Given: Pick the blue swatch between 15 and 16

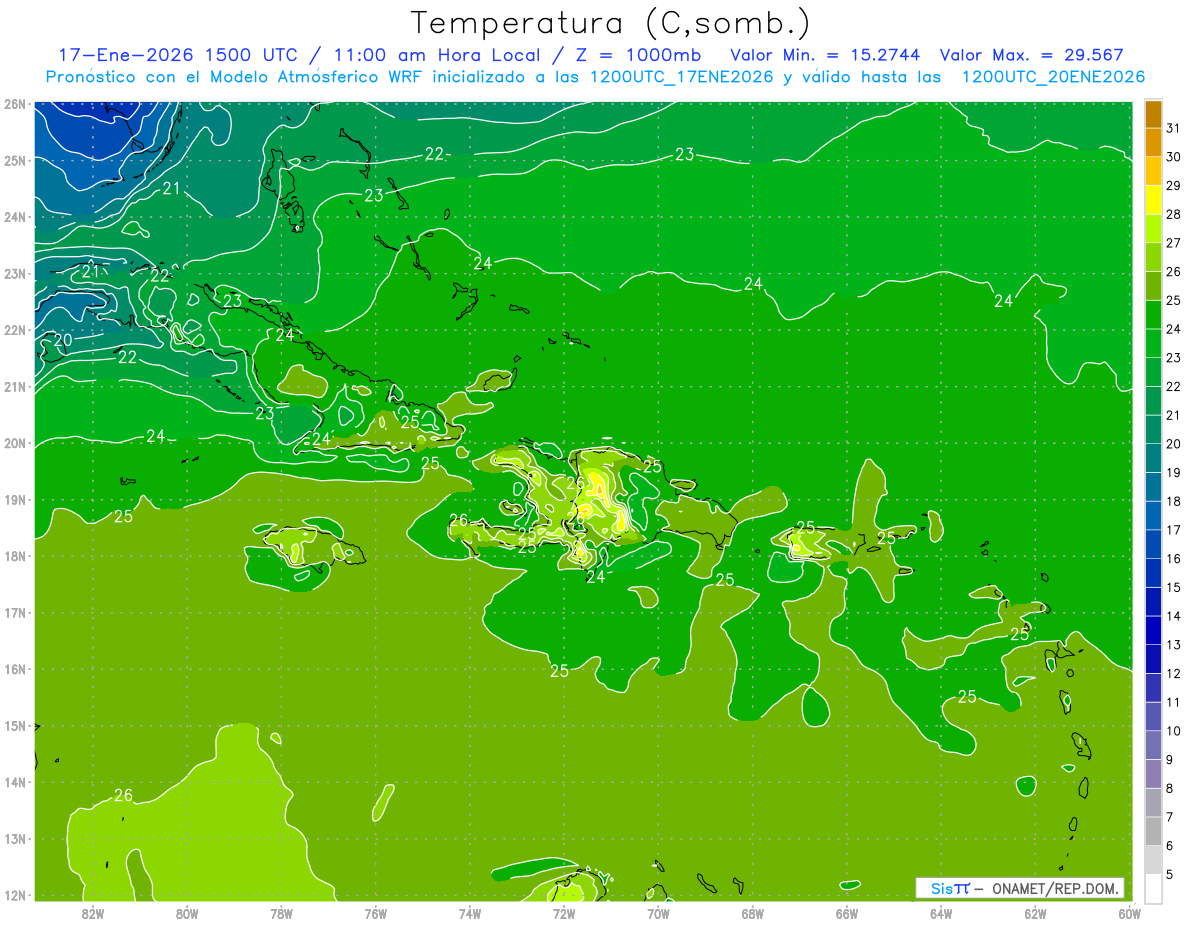Looking at the screenshot, I should (1153, 573).
